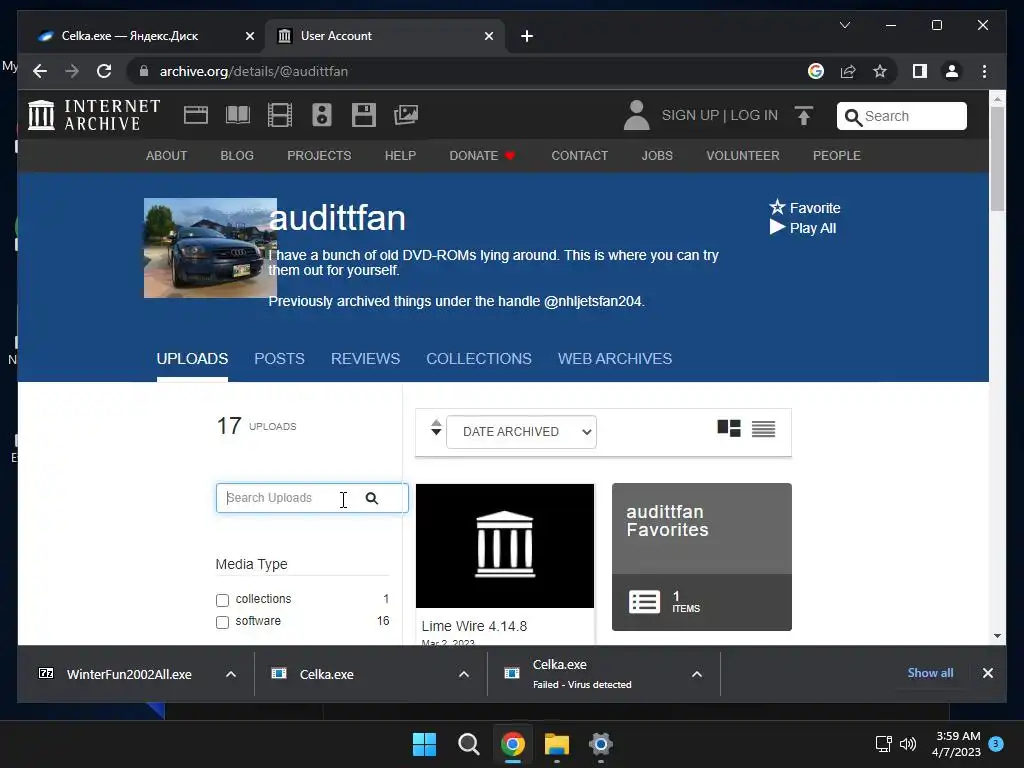Open File Explorer from taskbar
This screenshot has width=1024, height=768.
(556, 744)
